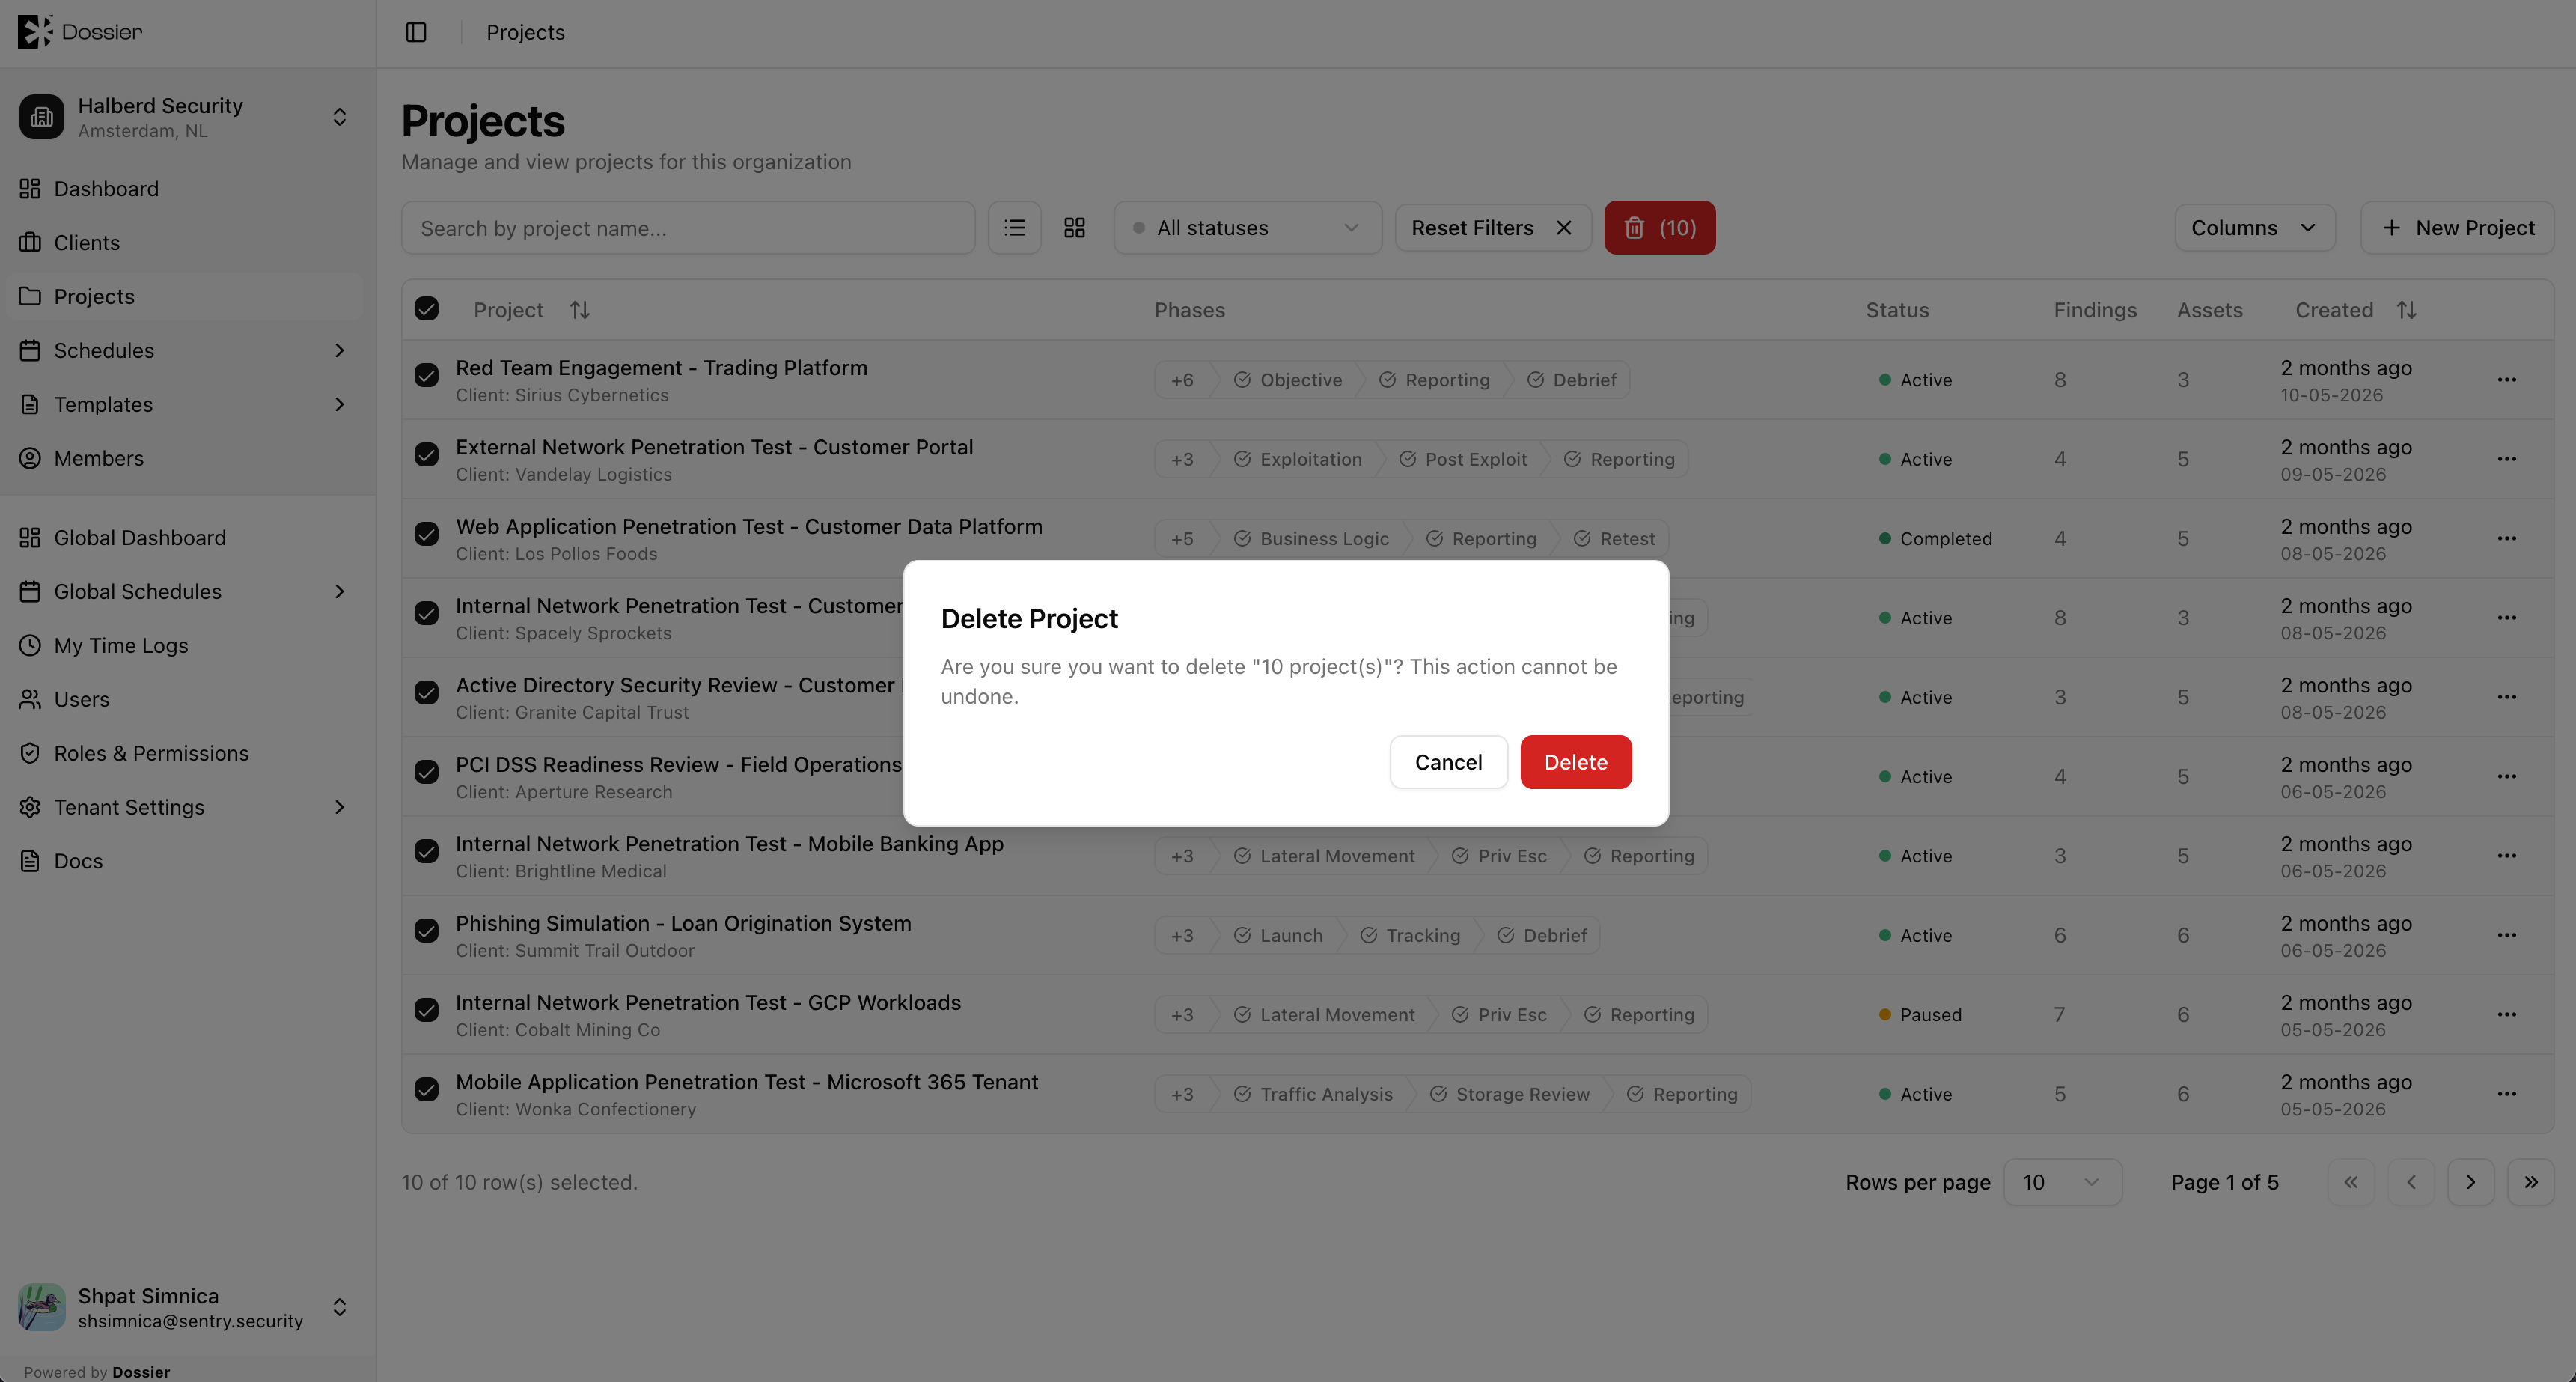
Task: Uncheck External Network Penetration Test row checkbox
Action: point(426,455)
